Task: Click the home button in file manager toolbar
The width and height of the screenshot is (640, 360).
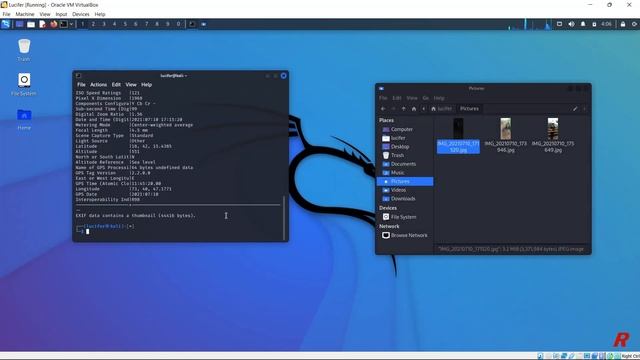Action: [x=414, y=109]
